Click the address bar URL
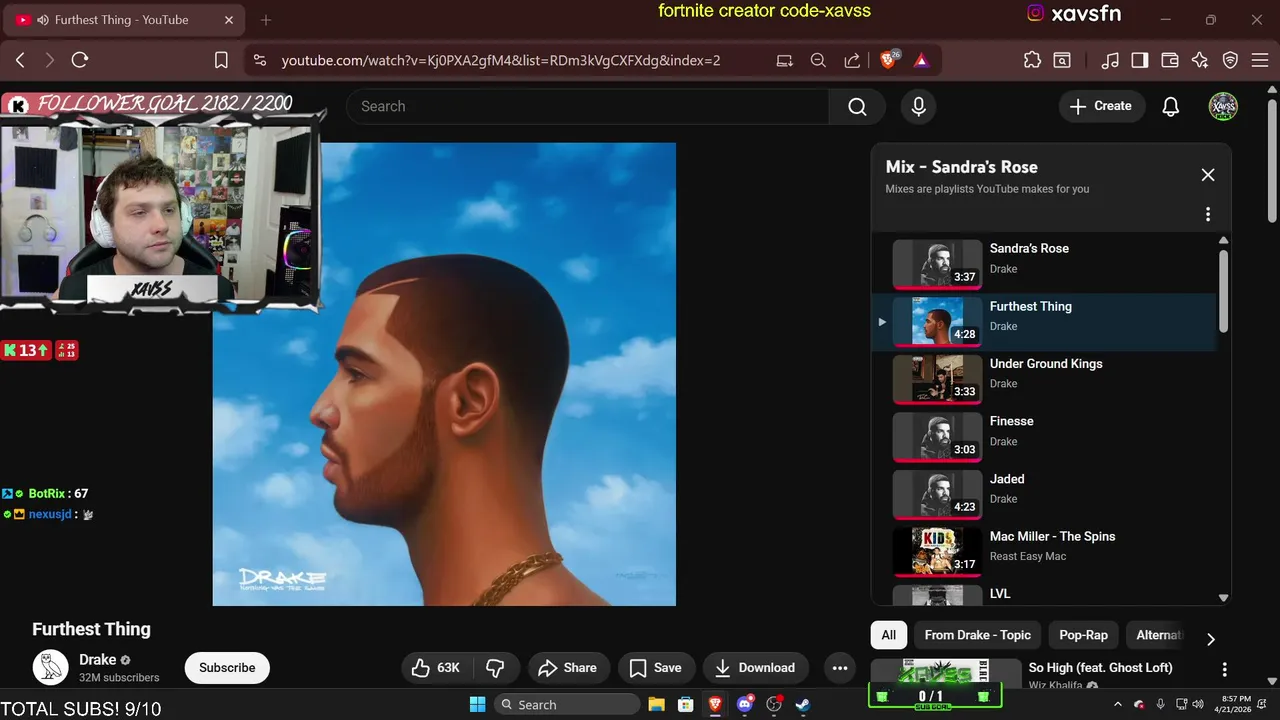The height and width of the screenshot is (720, 1280). (x=500, y=60)
